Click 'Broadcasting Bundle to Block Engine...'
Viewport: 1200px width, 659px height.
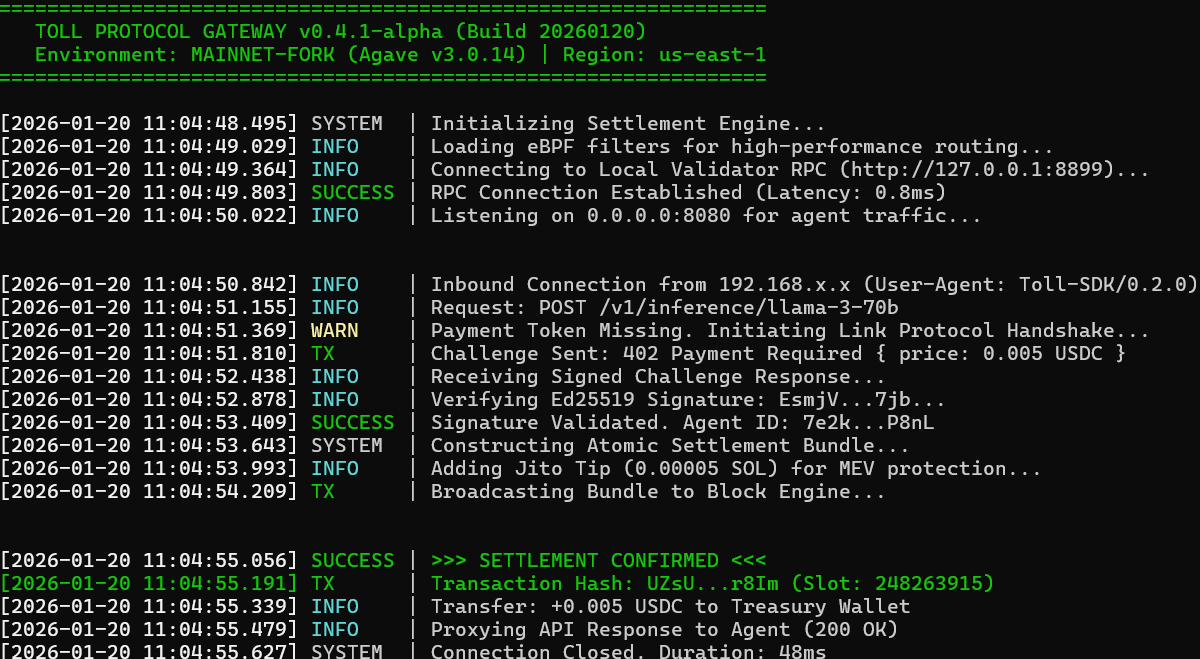[658, 492]
